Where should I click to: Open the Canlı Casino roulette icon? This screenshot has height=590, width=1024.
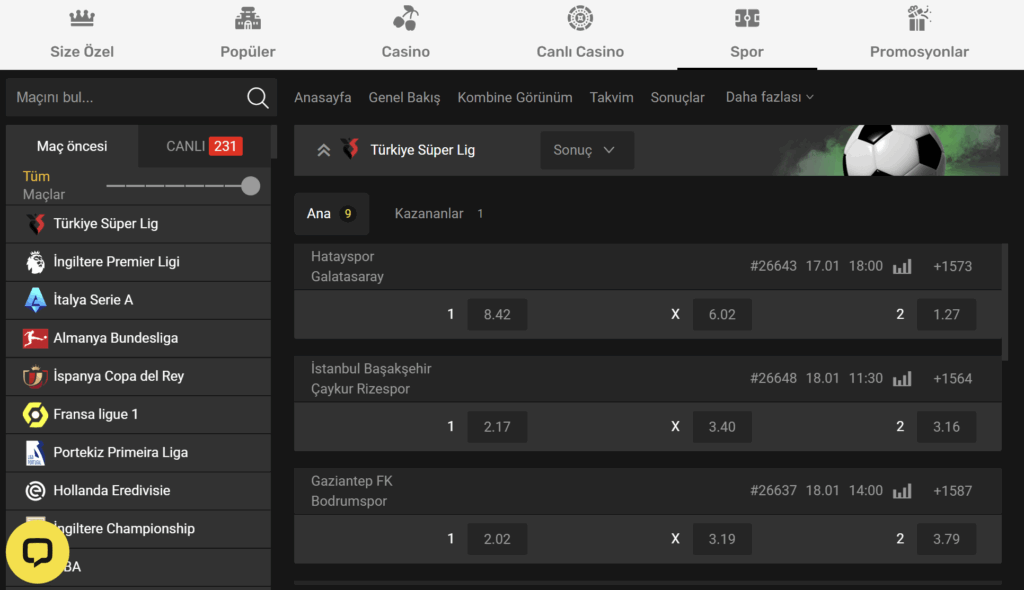(580, 18)
